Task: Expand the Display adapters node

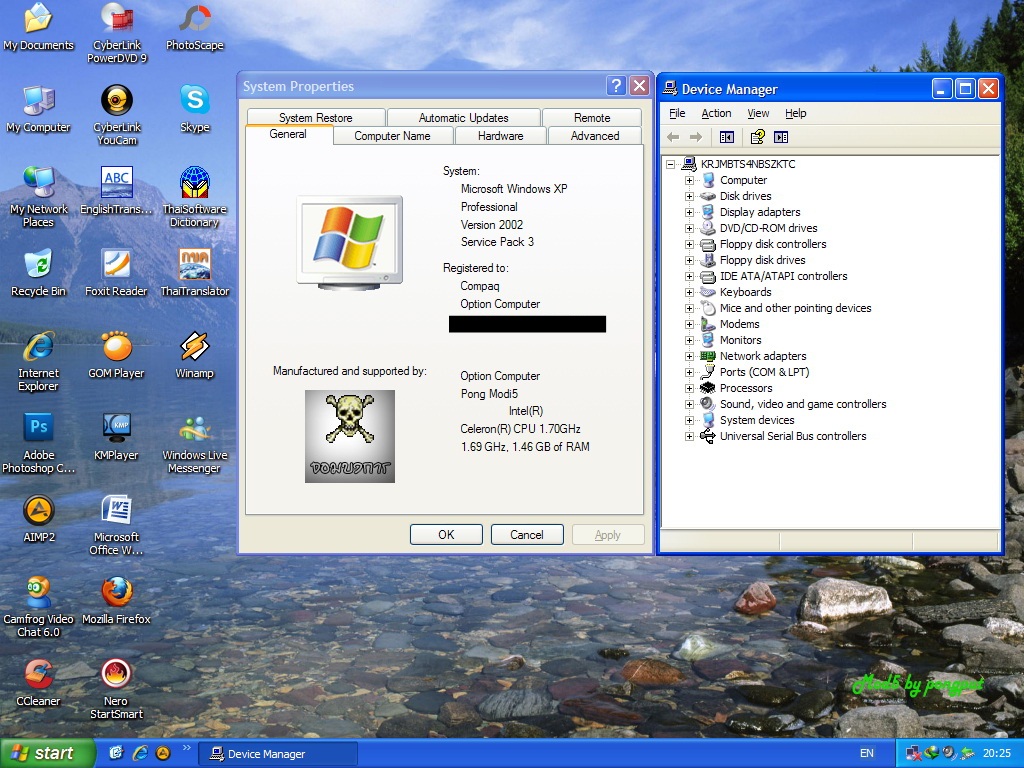Action: [x=689, y=212]
